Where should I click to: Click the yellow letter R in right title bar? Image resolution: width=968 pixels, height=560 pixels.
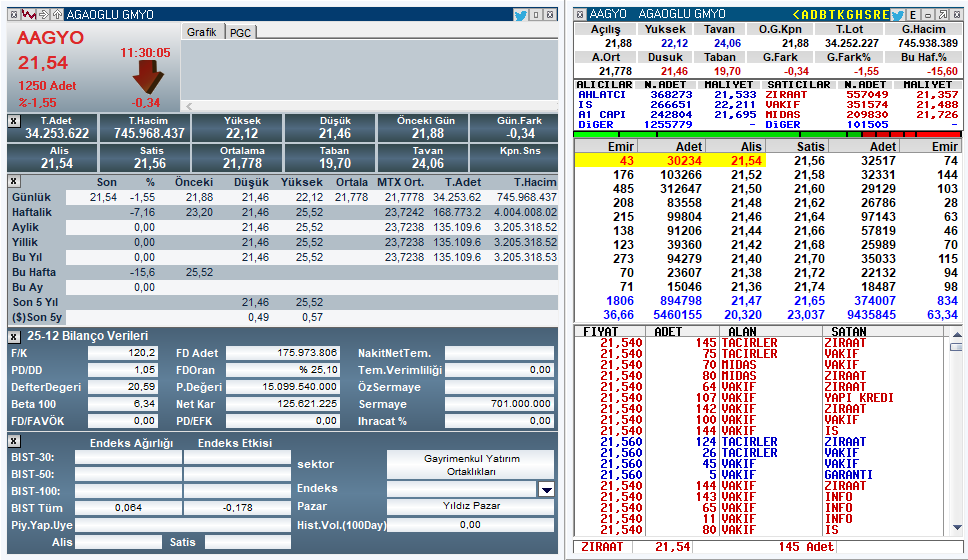pyautogui.click(x=877, y=14)
